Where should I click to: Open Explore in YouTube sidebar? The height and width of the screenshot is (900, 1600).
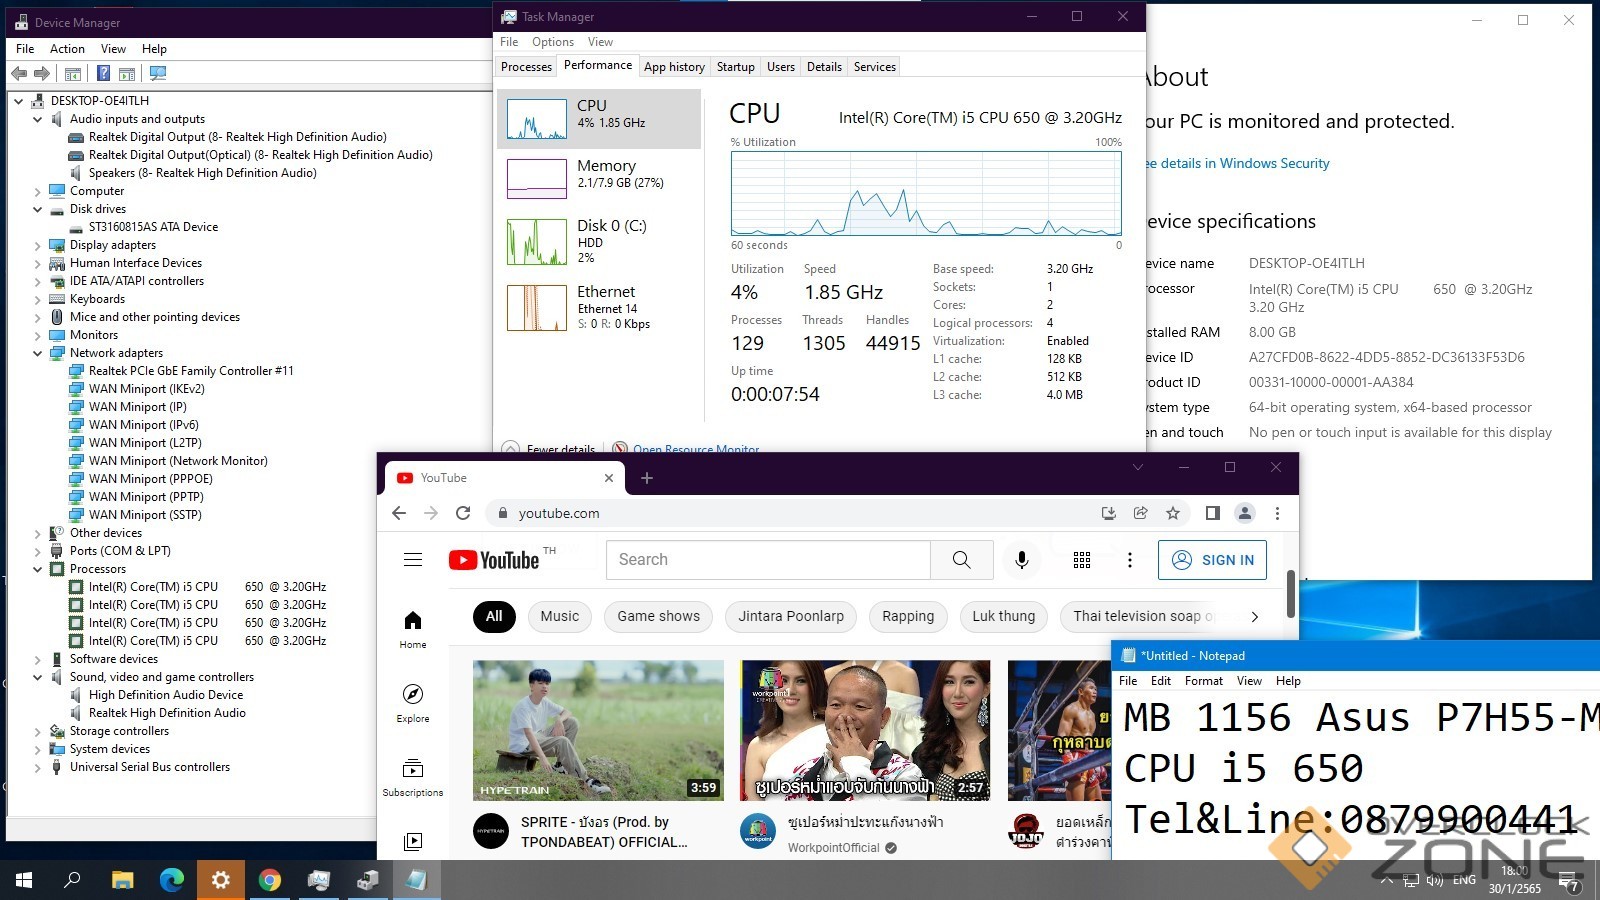coord(413,703)
